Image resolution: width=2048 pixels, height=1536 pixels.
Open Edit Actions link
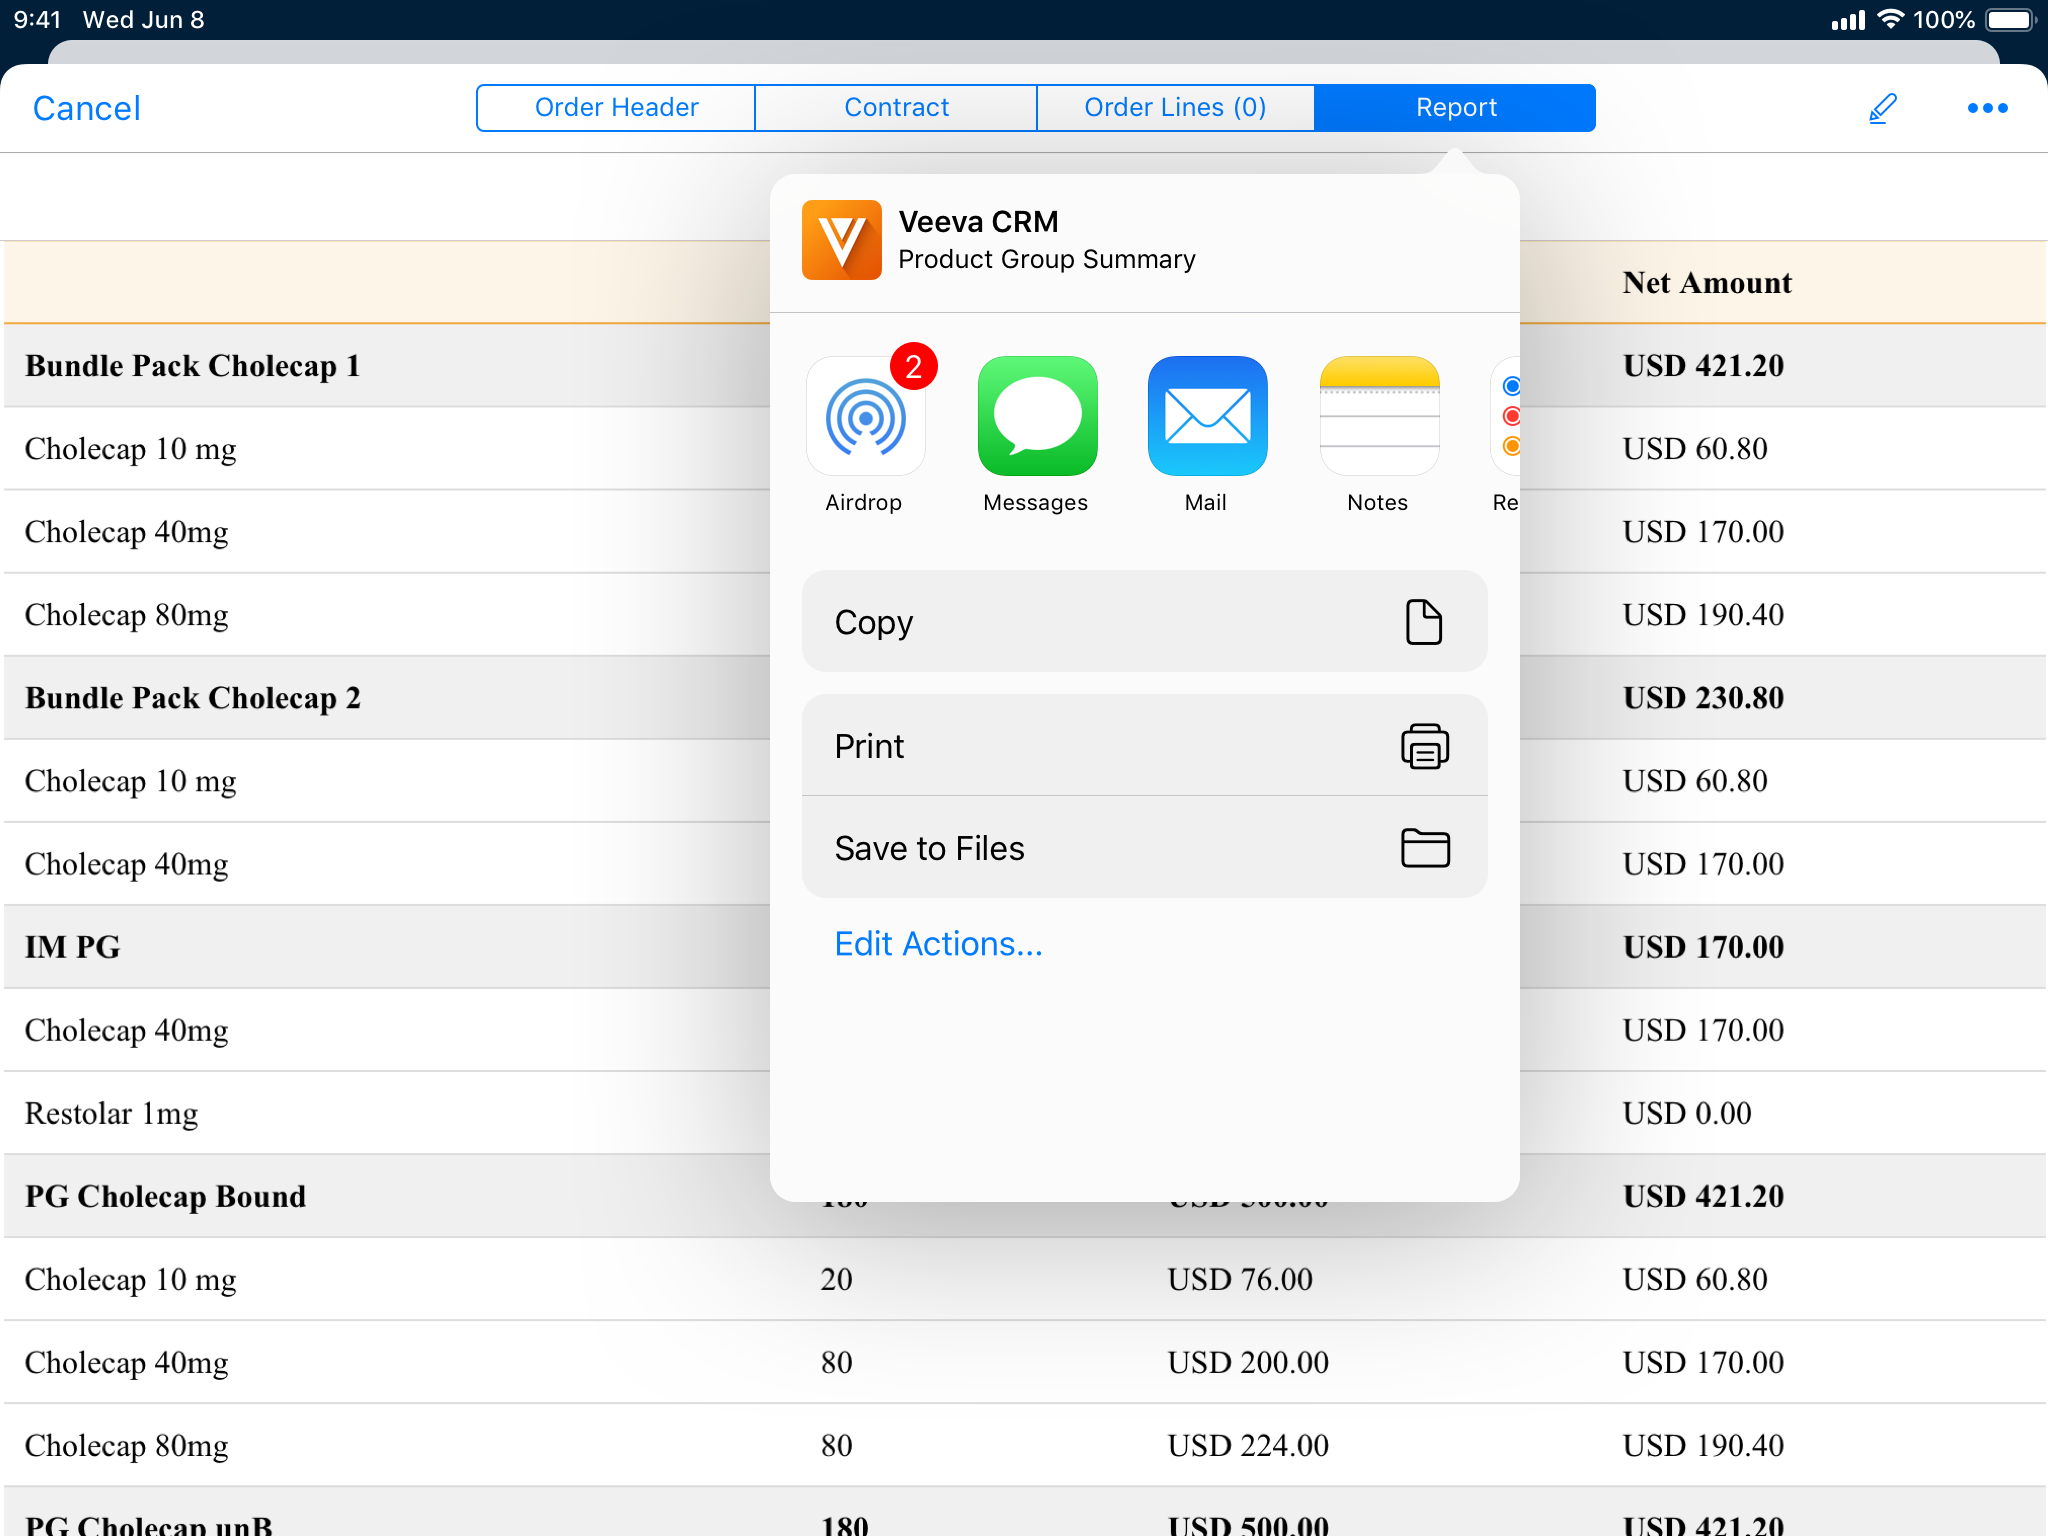pyautogui.click(x=938, y=944)
